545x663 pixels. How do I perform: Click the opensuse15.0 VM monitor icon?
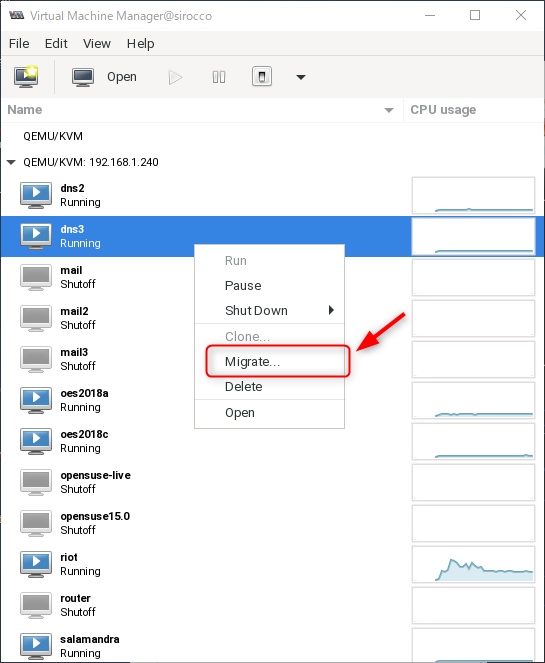pos(36,523)
